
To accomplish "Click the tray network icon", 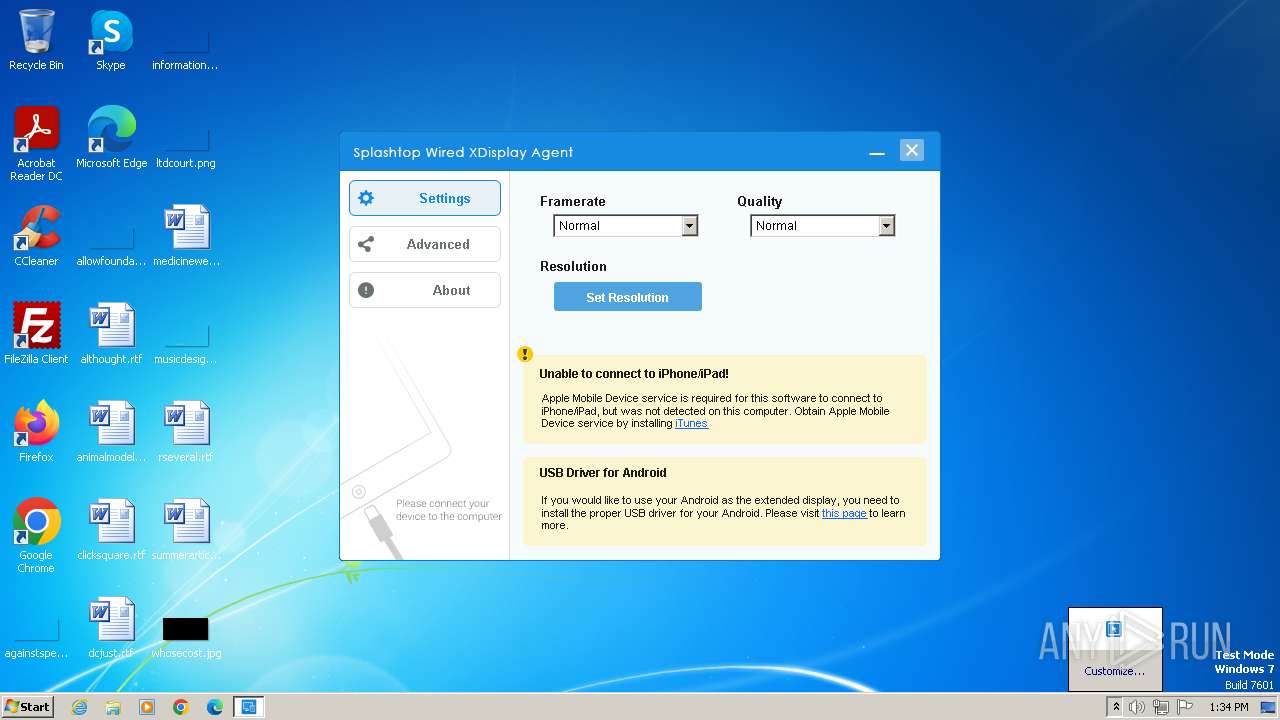I will click(x=1161, y=707).
